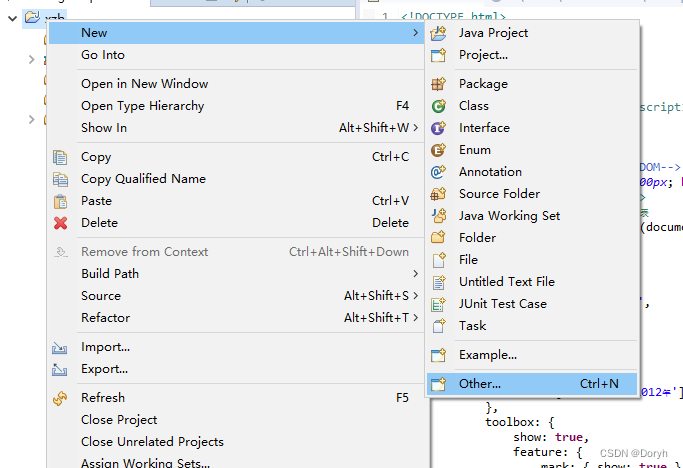Click the Folder icon in New submenu
This screenshot has height=468, width=683.
438,238
